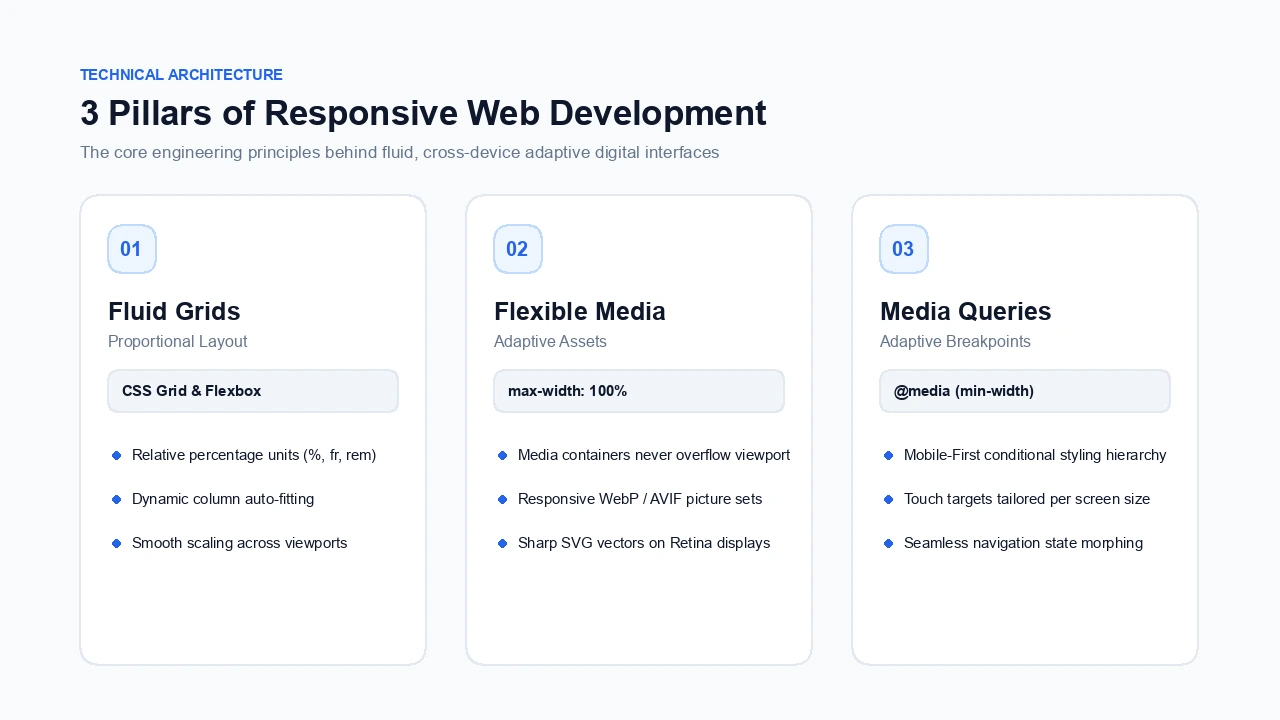1280x720 pixels.
Task: Click the Proportional Layout subtitle
Action: point(178,341)
